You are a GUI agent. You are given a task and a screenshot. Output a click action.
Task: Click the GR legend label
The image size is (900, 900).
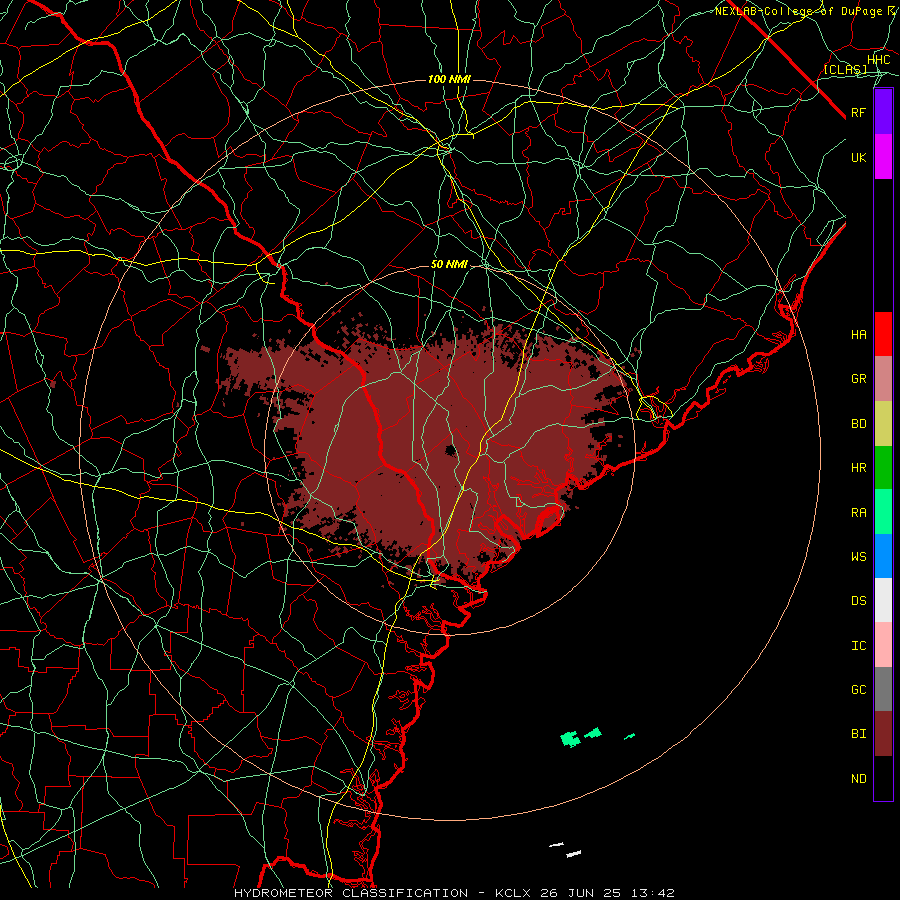coord(858,379)
